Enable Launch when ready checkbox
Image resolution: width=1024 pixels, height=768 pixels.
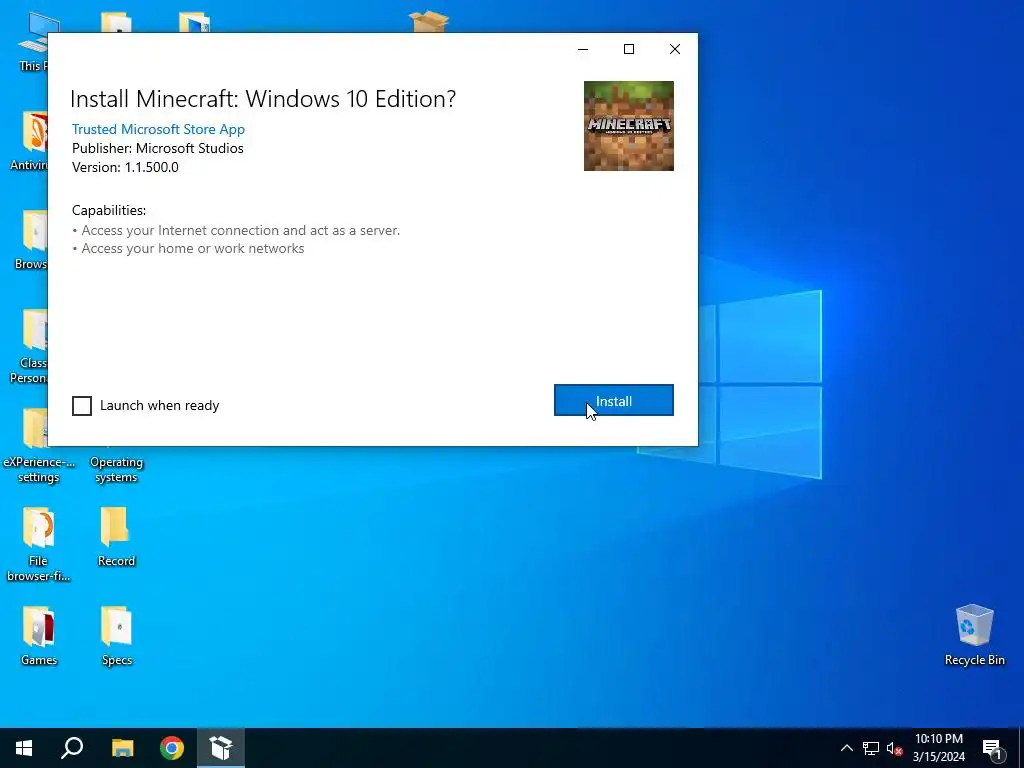[x=82, y=406]
